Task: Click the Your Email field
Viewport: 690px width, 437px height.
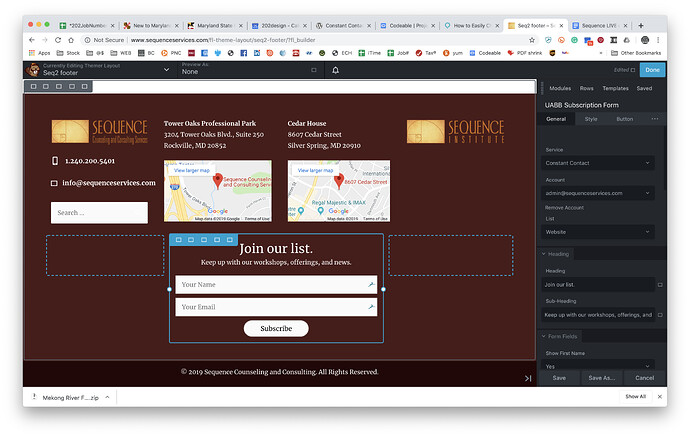Action: (x=276, y=307)
